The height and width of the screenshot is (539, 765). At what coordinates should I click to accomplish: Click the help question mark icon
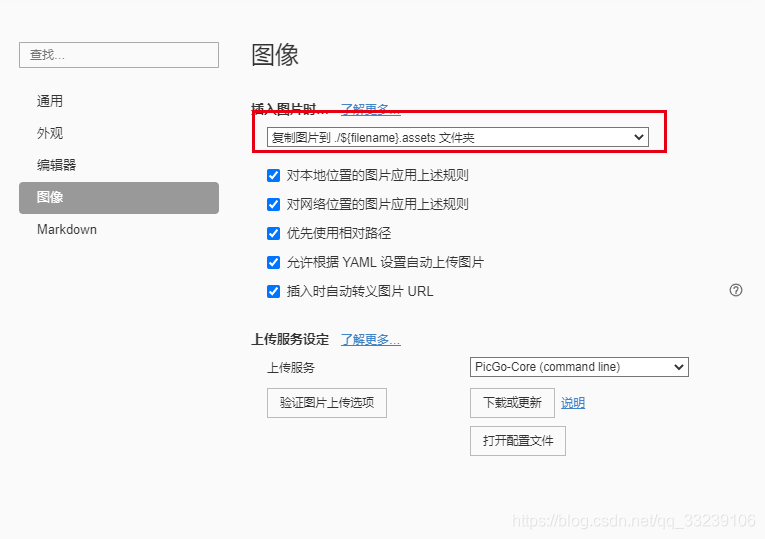click(x=736, y=290)
